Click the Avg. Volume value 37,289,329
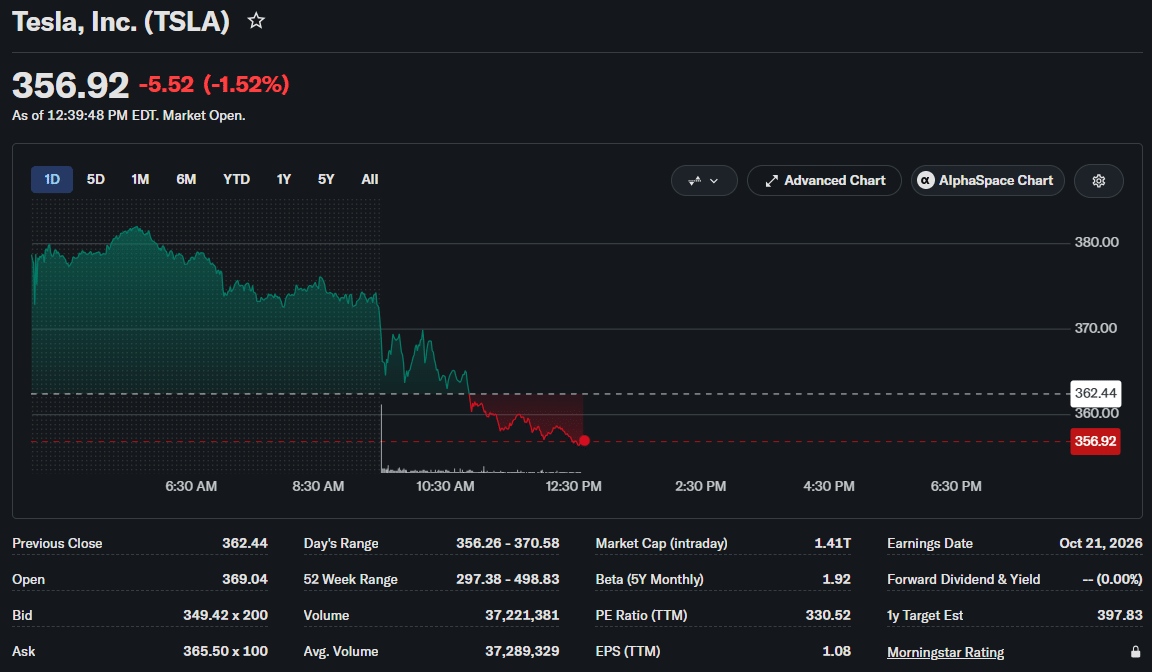 [x=522, y=651]
